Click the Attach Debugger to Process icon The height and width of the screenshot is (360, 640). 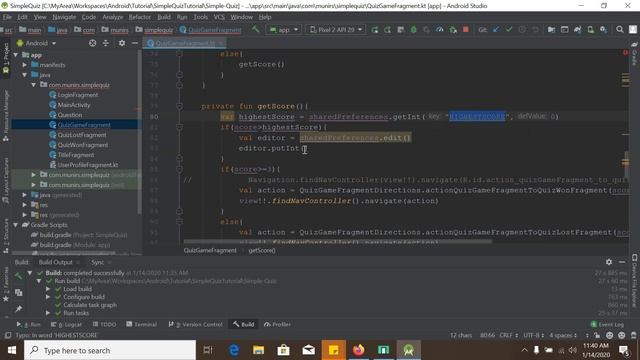(453, 30)
